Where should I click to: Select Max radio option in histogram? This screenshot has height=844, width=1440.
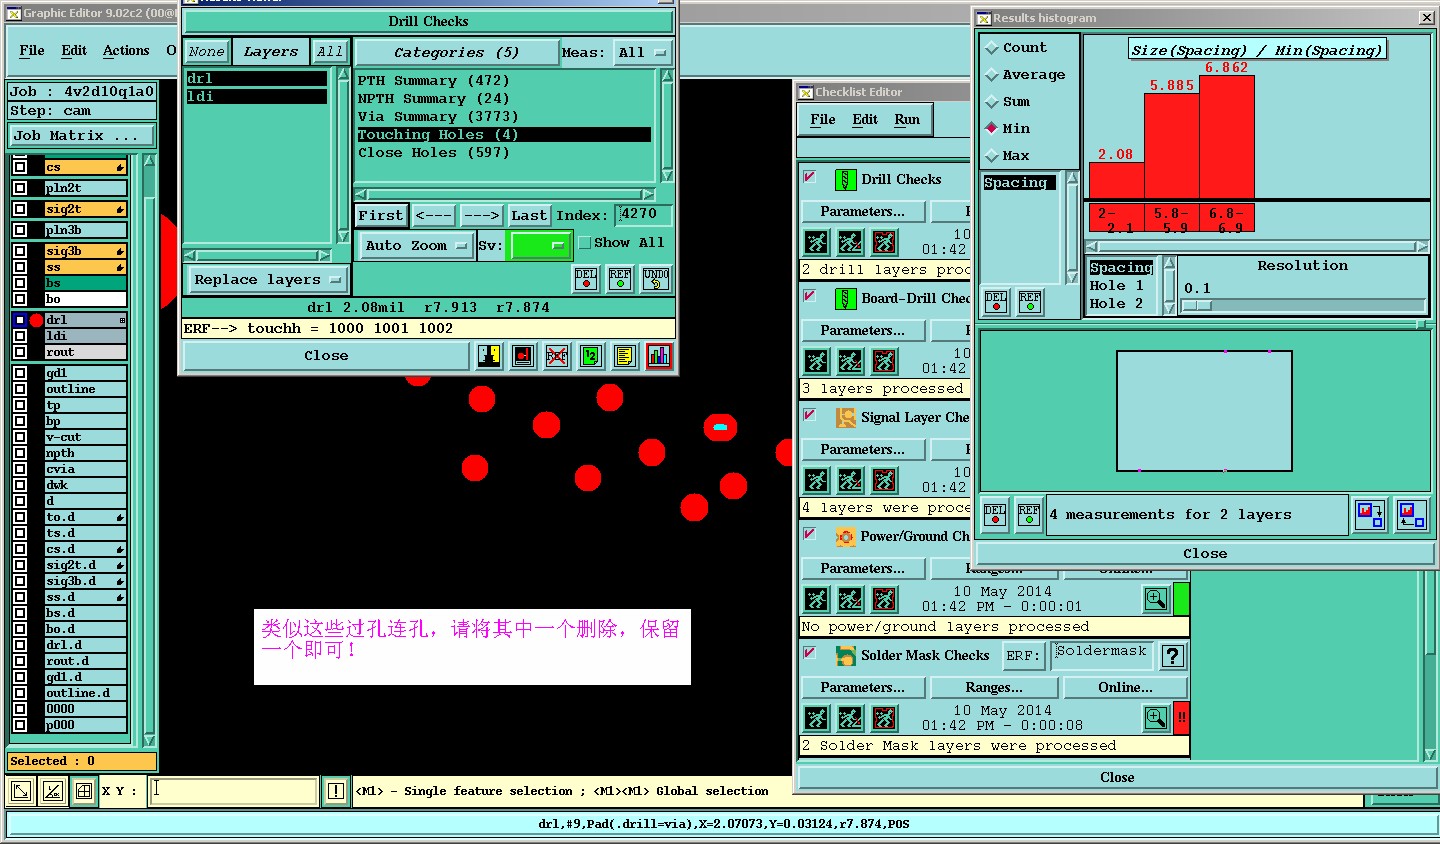pos(992,156)
